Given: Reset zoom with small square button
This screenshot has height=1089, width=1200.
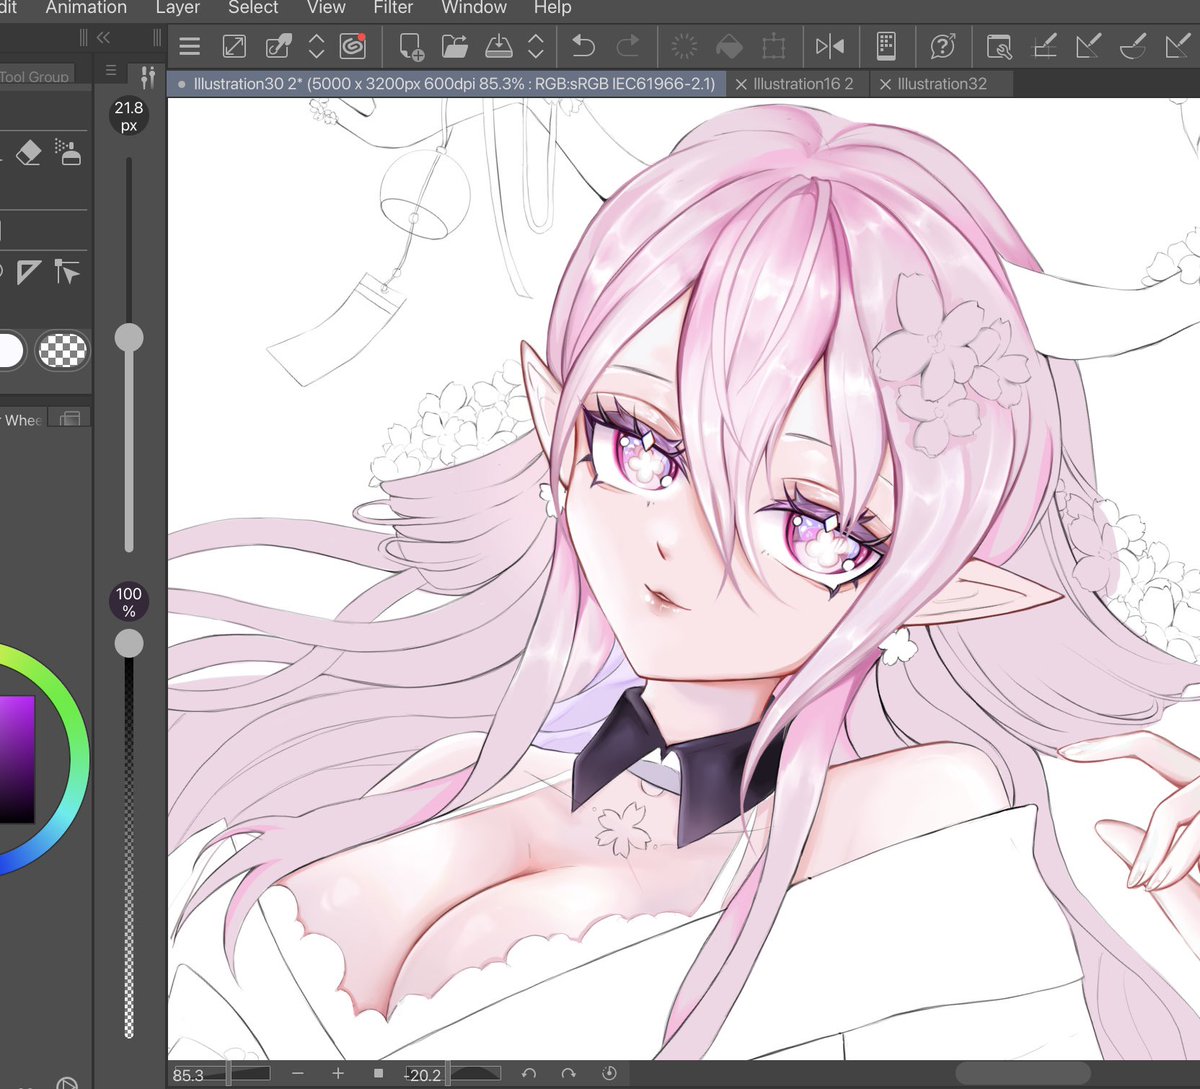Looking at the screenshot, I should tap(378, 1073).
